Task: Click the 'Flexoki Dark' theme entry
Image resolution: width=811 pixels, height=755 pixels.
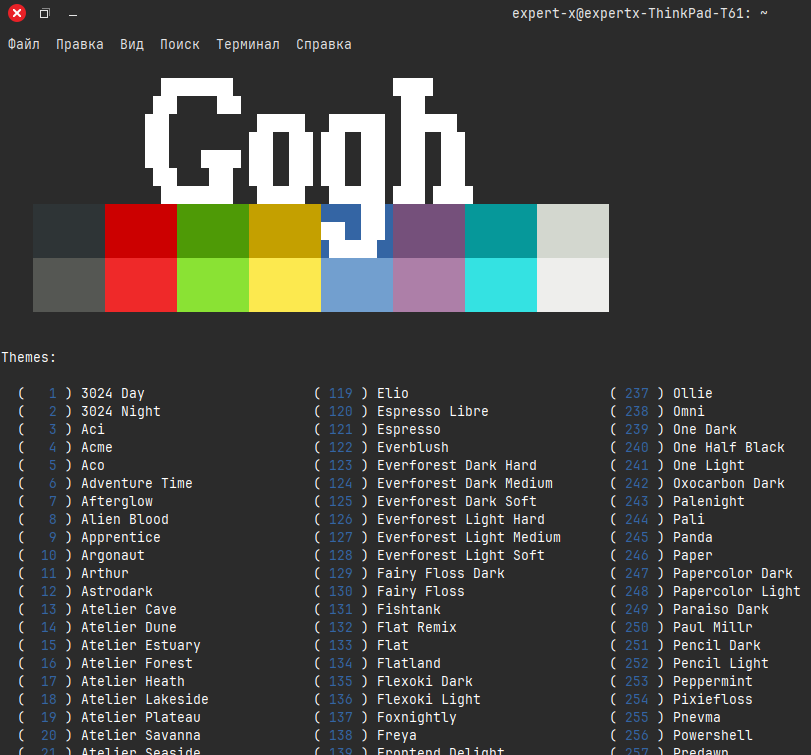Action: (425, 681)
